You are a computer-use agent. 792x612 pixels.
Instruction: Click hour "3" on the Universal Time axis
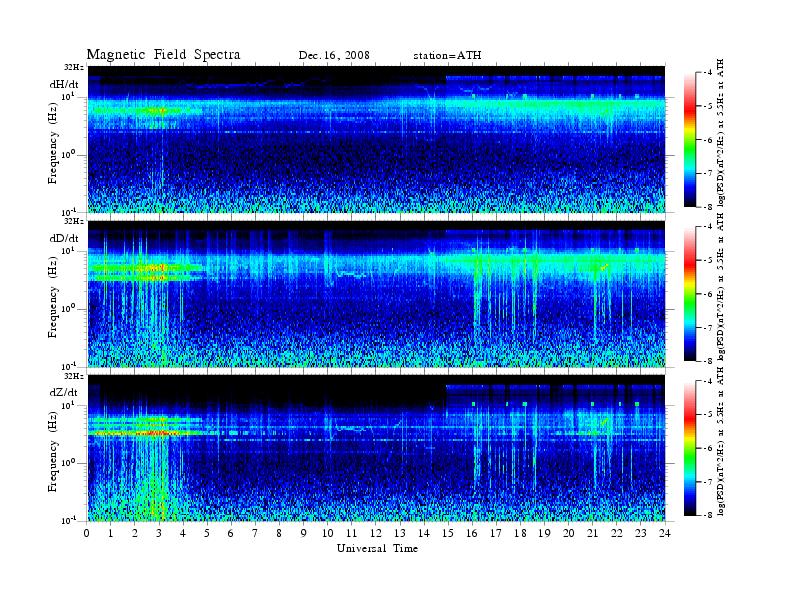[x=159, y=533]
